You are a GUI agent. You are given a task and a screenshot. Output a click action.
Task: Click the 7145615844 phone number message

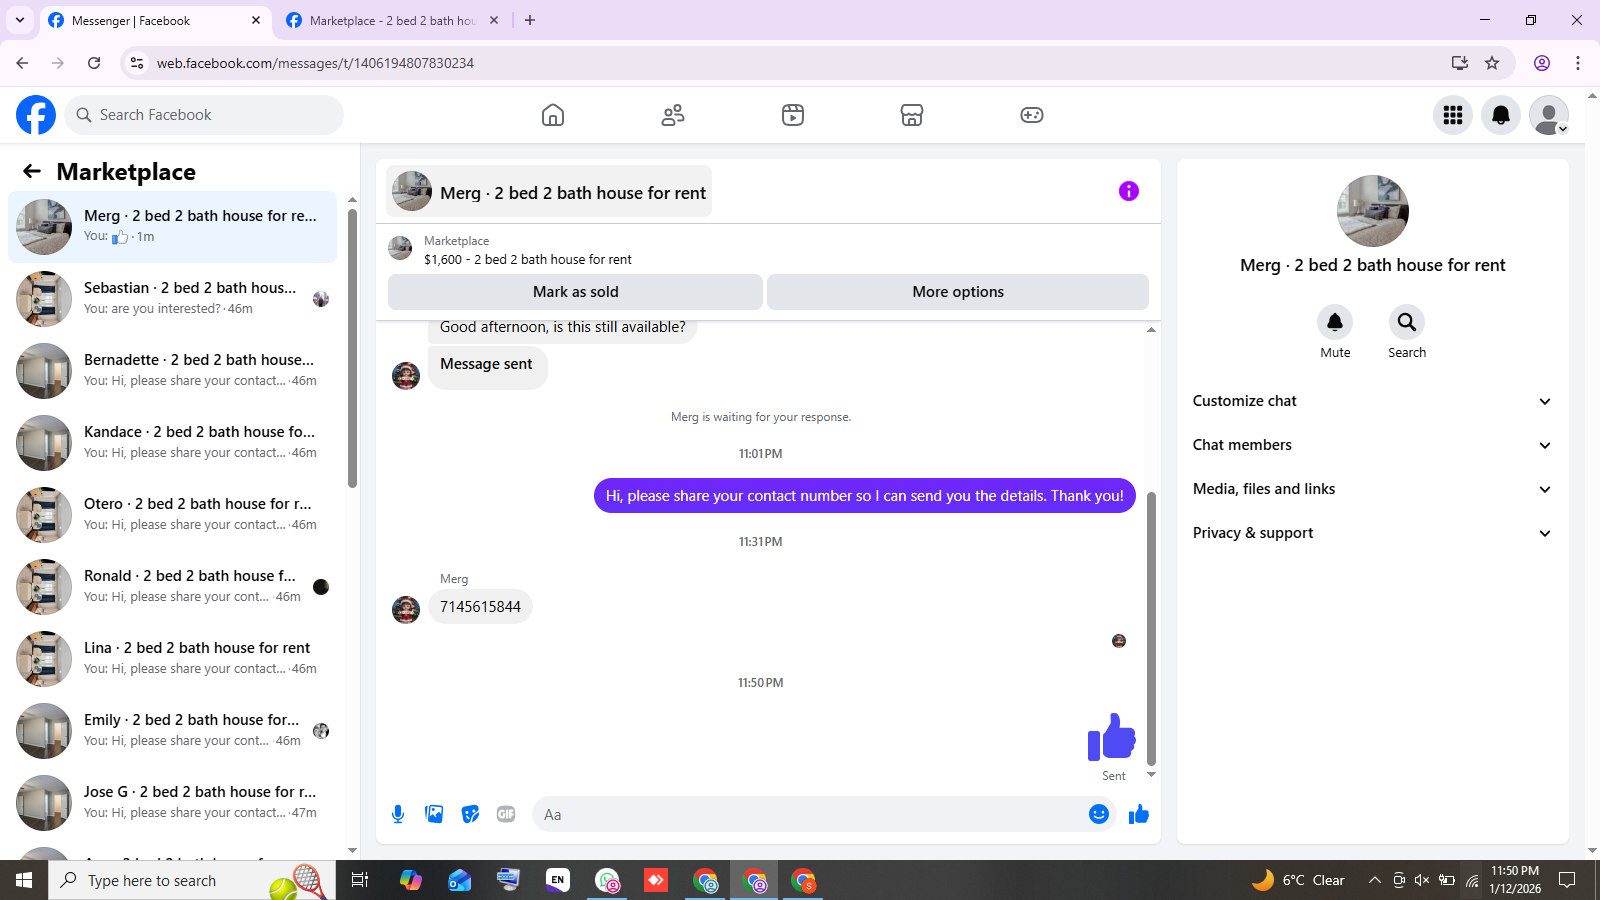[480, 607]
